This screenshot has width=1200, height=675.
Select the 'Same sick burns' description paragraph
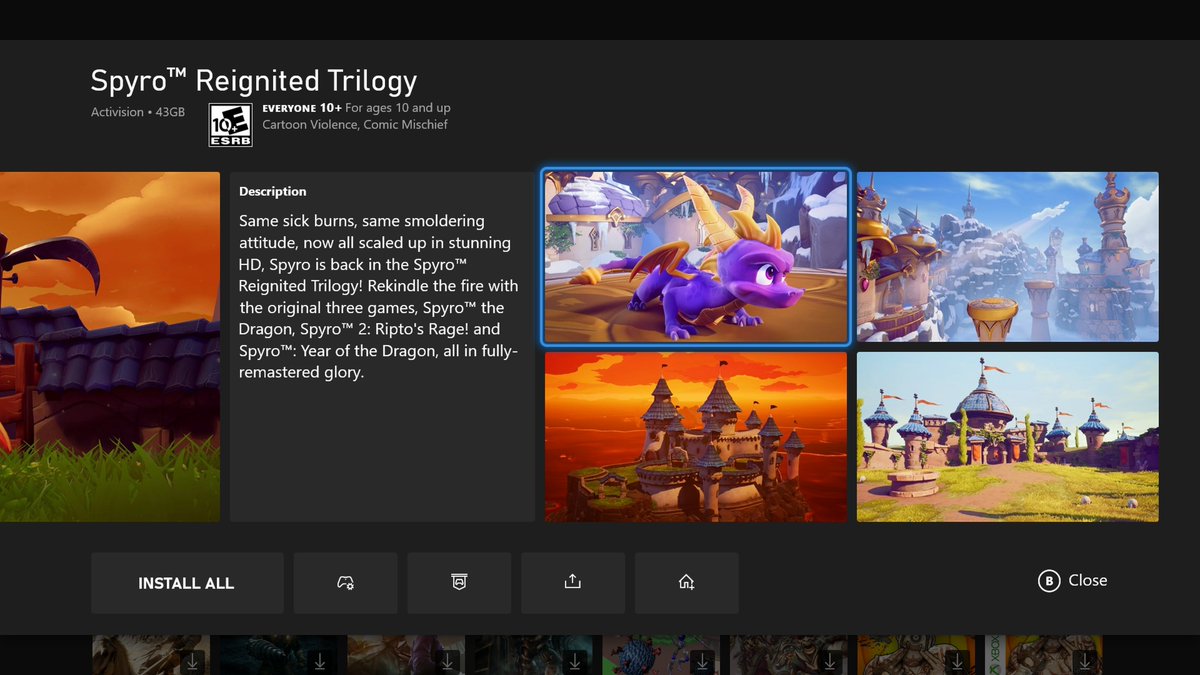(x=377, y=296)
